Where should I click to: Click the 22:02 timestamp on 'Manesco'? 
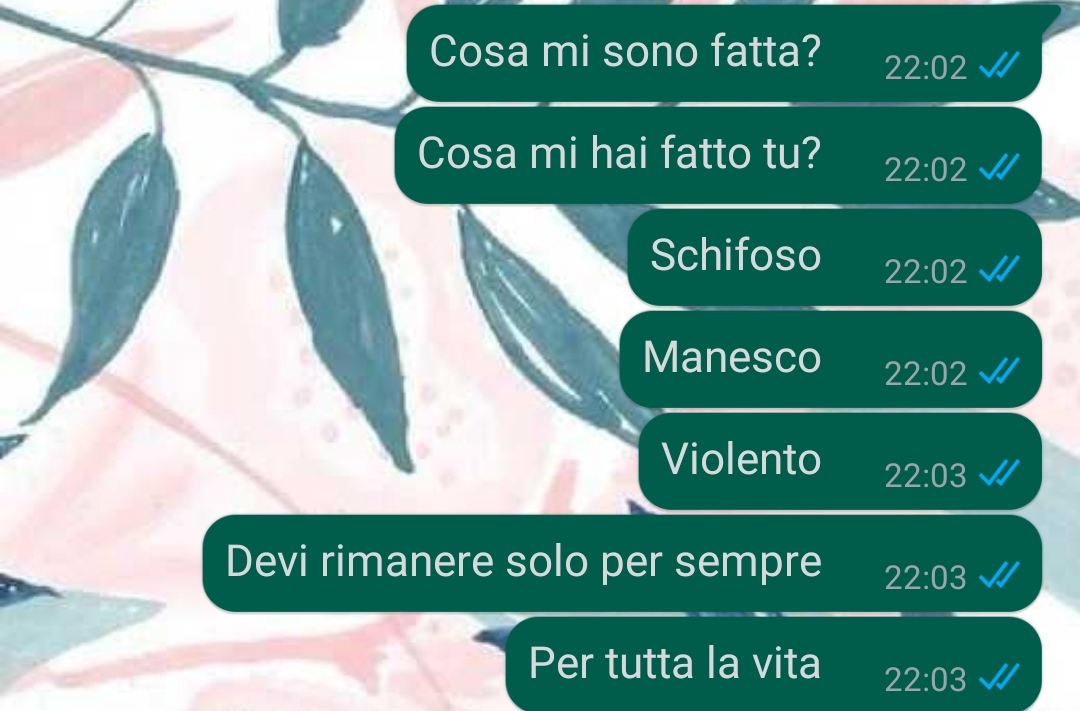pyautogui.click(x=925, y=373)
